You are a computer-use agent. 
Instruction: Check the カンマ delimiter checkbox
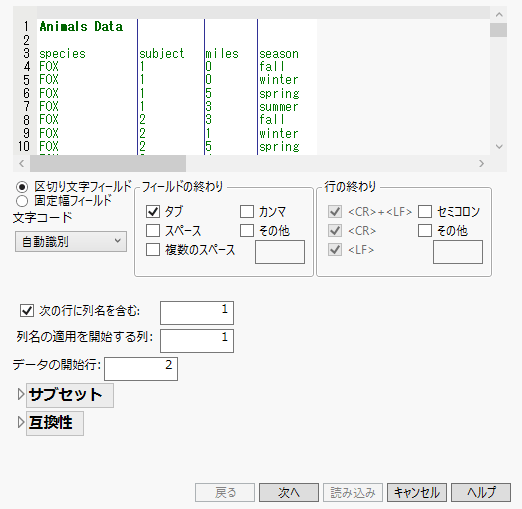click(247, 211)
